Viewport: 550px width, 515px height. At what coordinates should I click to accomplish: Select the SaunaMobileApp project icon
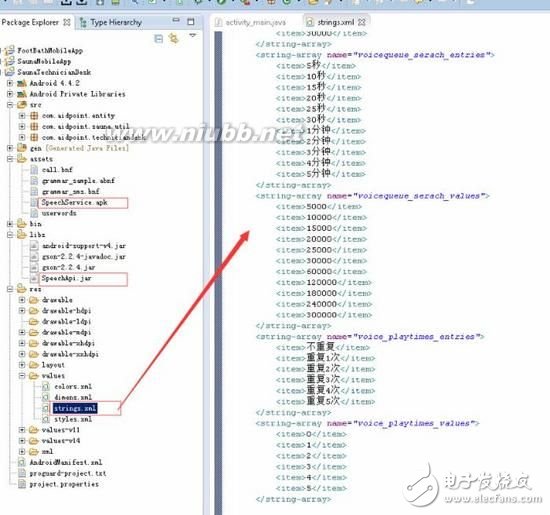pos(9,61)
